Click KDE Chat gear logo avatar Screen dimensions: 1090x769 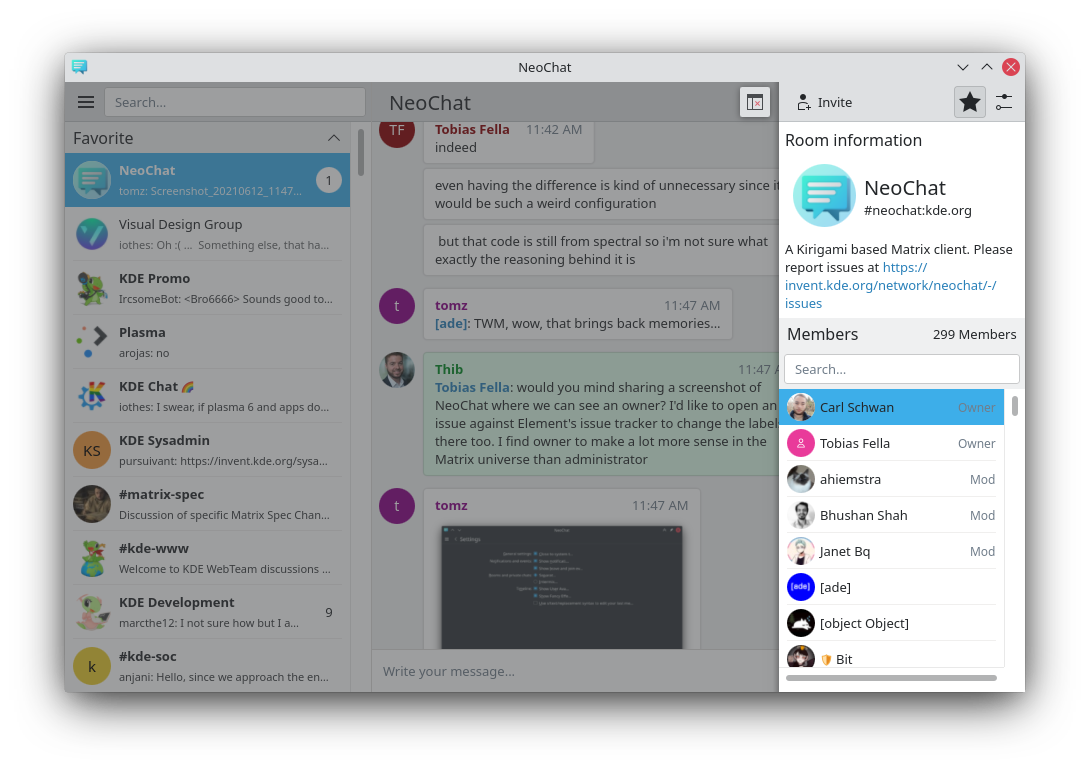click(x=92, y=396)
